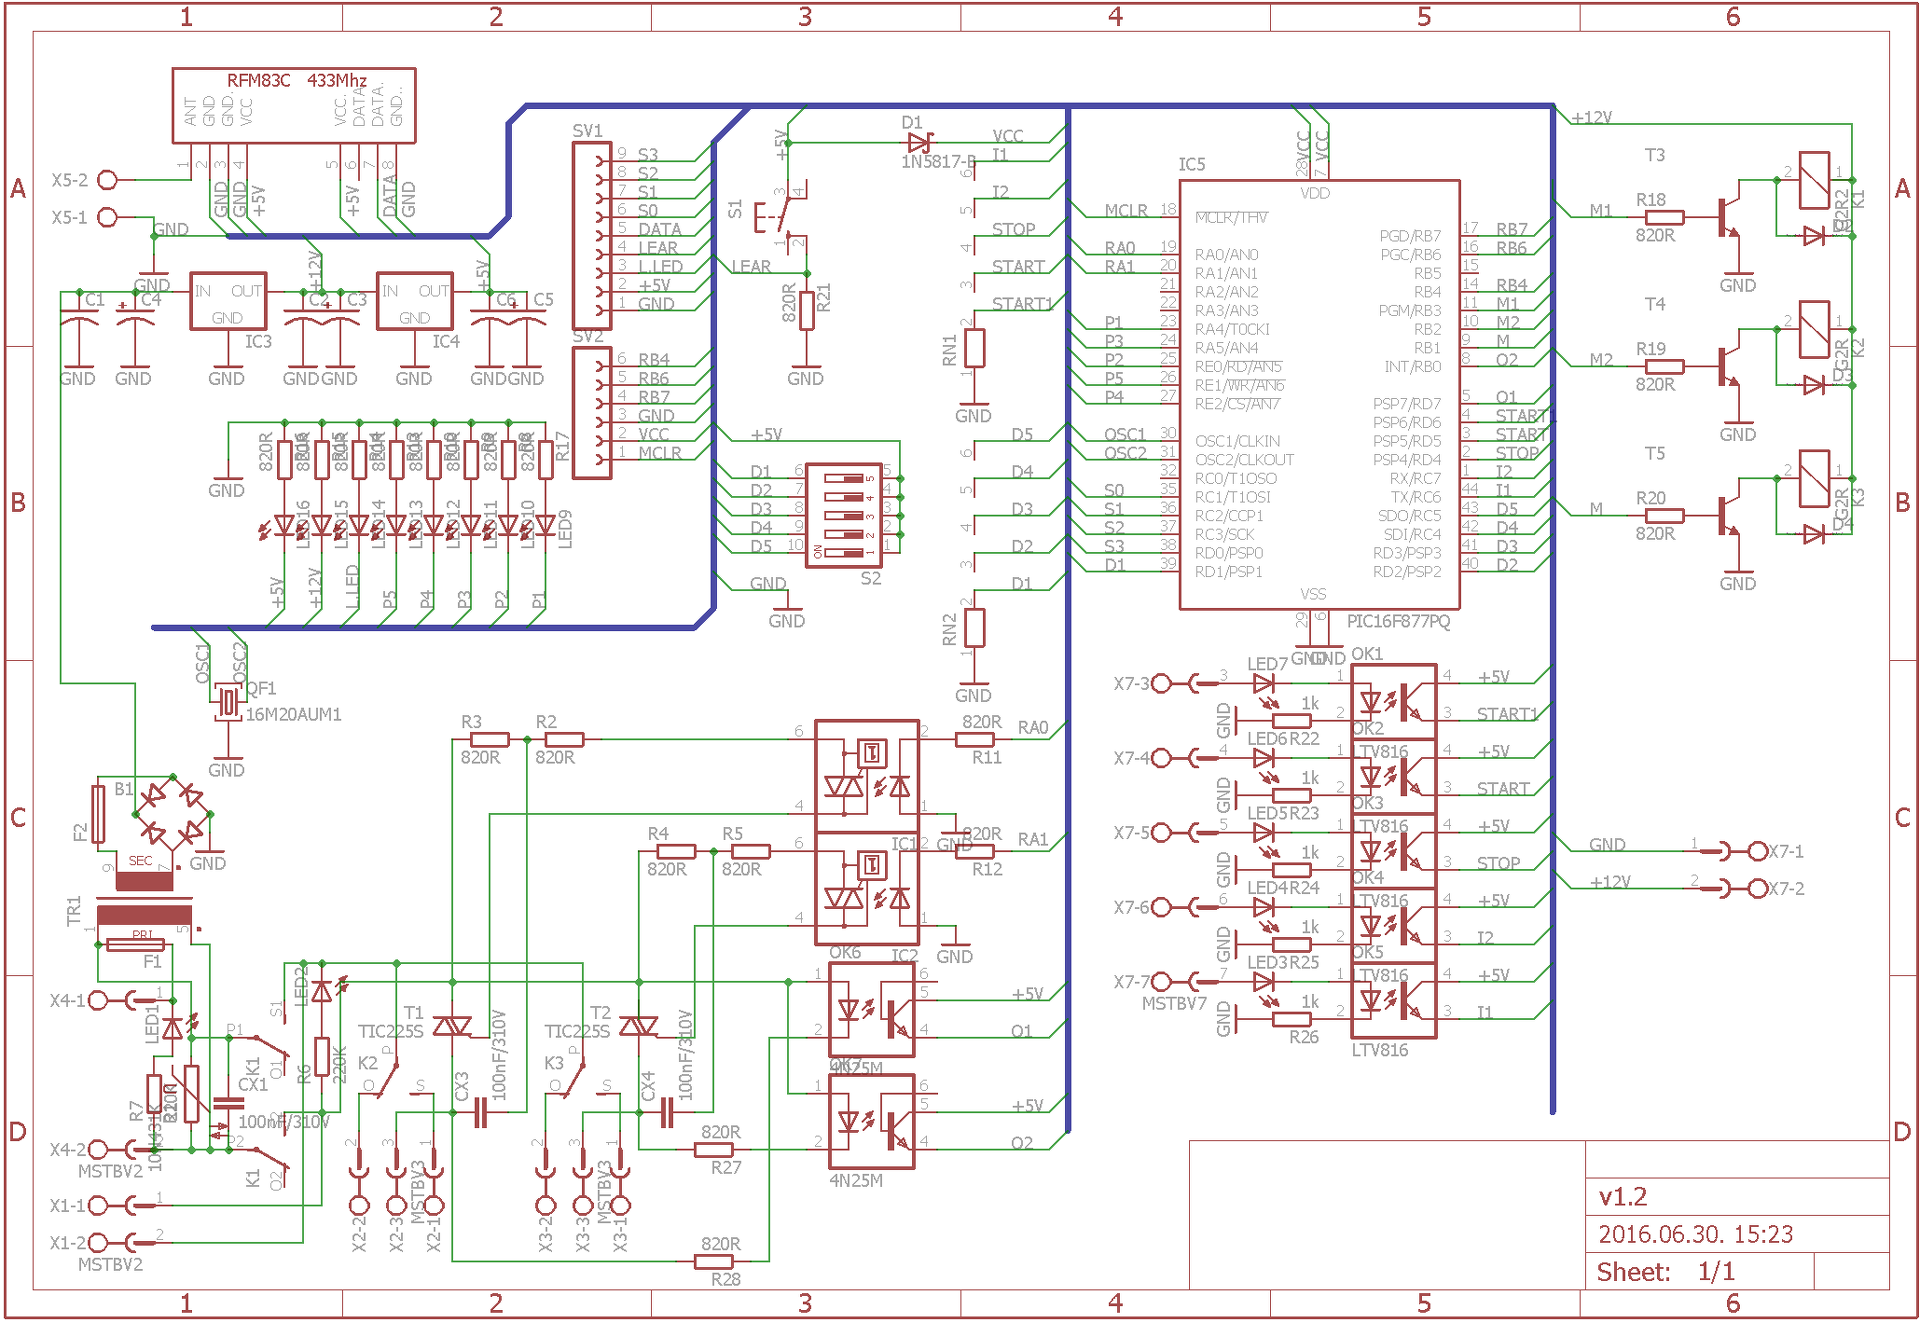Select the SV2 pin header connector
The image size is (1920, 1323).
tap(591, 413)
